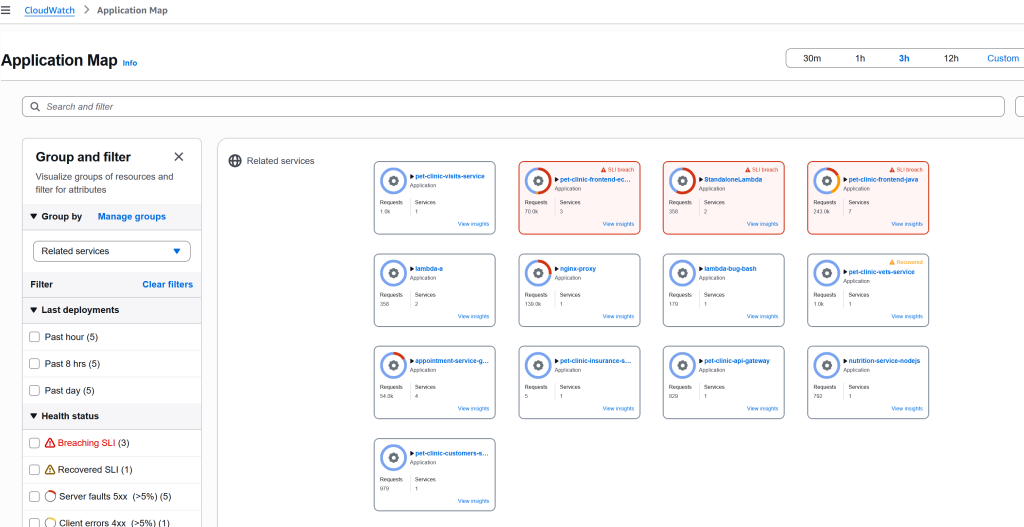Collapse the Health status section
1024x527 pixels.
(x=33, y=416)
